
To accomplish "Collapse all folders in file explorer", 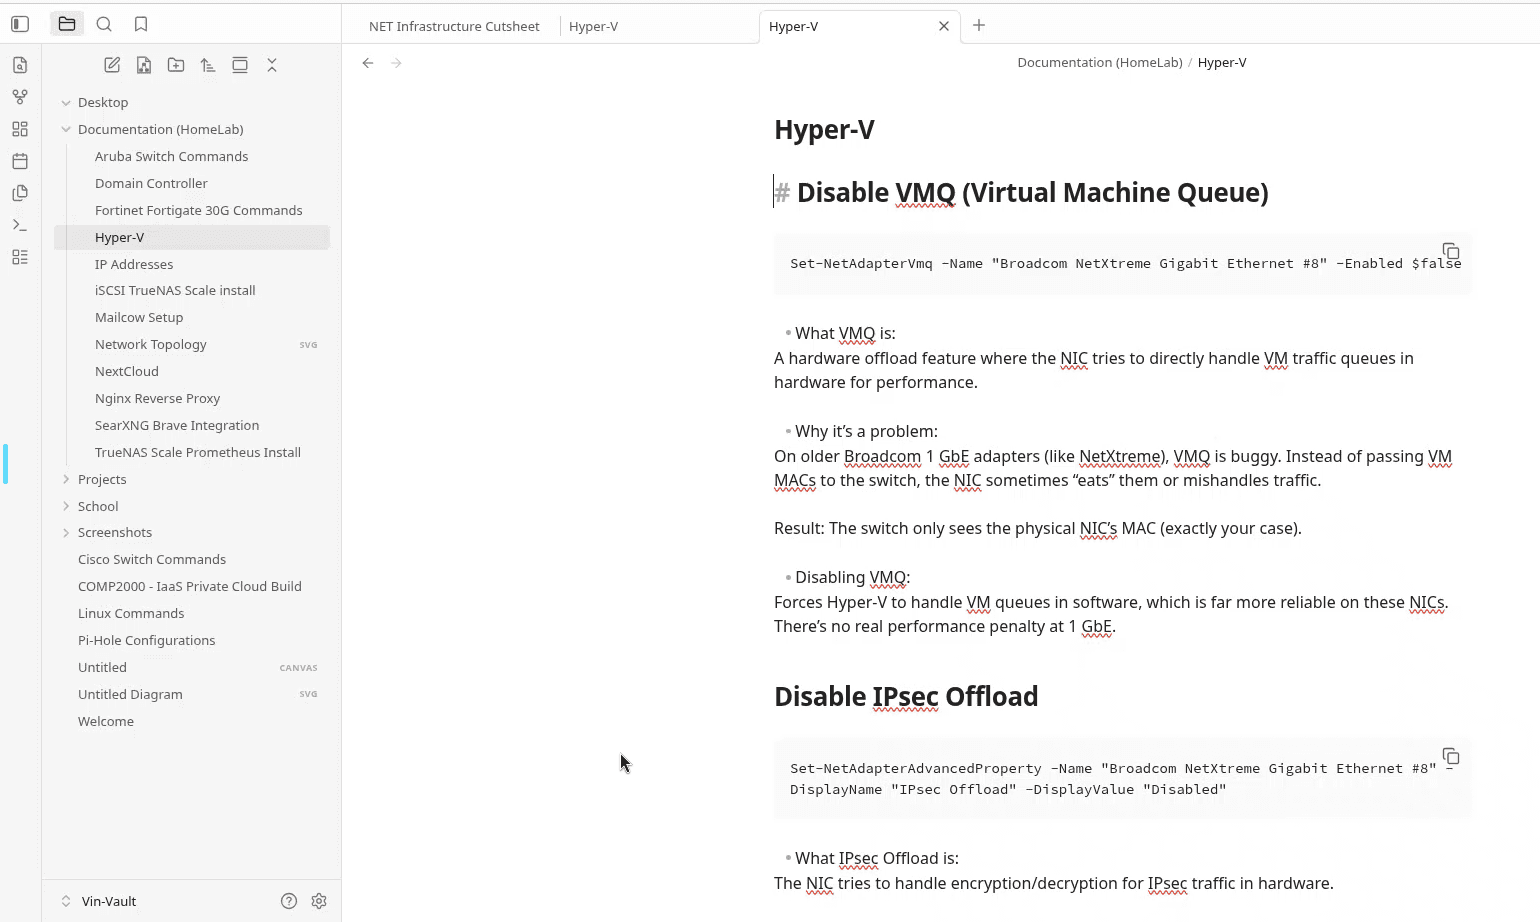I will 272,65.
